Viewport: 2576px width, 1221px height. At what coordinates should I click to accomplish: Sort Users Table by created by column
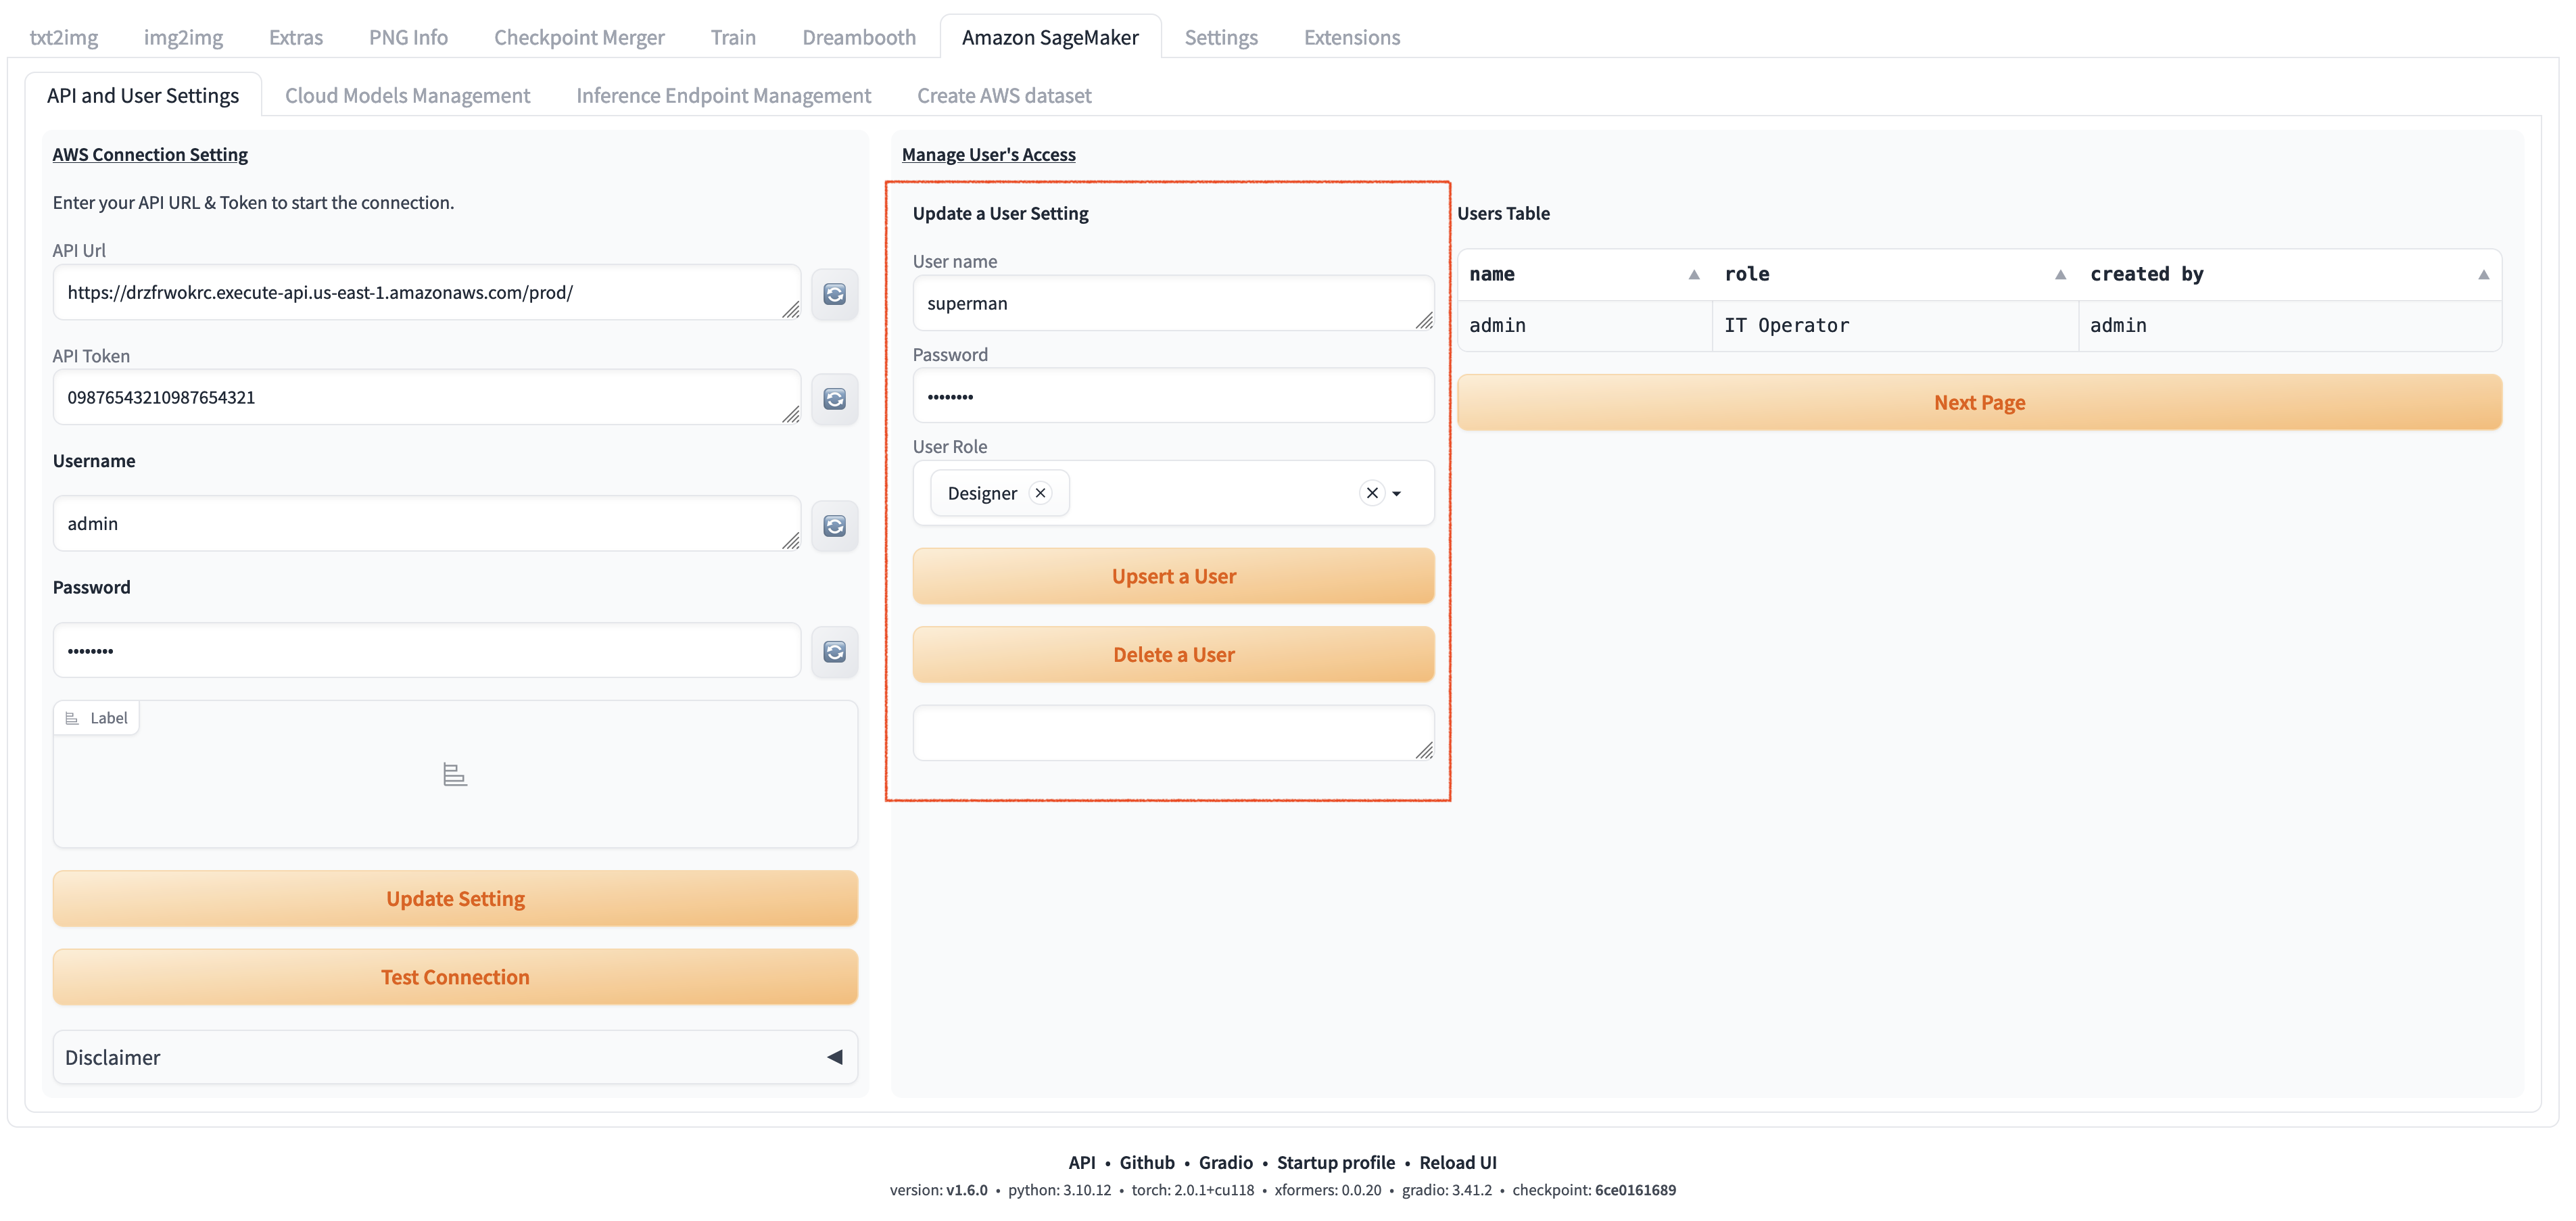coord(2483,275)
